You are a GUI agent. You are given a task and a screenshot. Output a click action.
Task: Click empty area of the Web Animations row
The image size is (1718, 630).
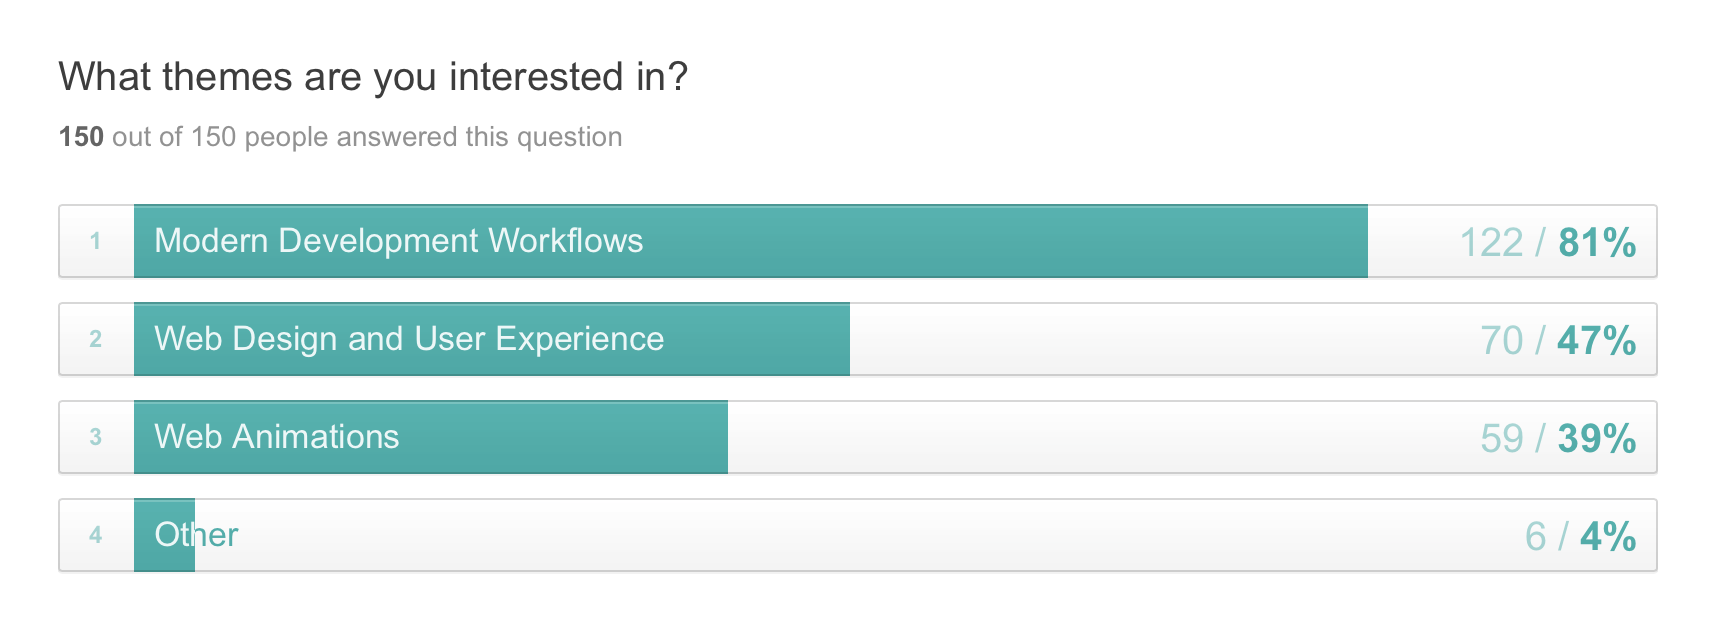(x=1100, y=437)
